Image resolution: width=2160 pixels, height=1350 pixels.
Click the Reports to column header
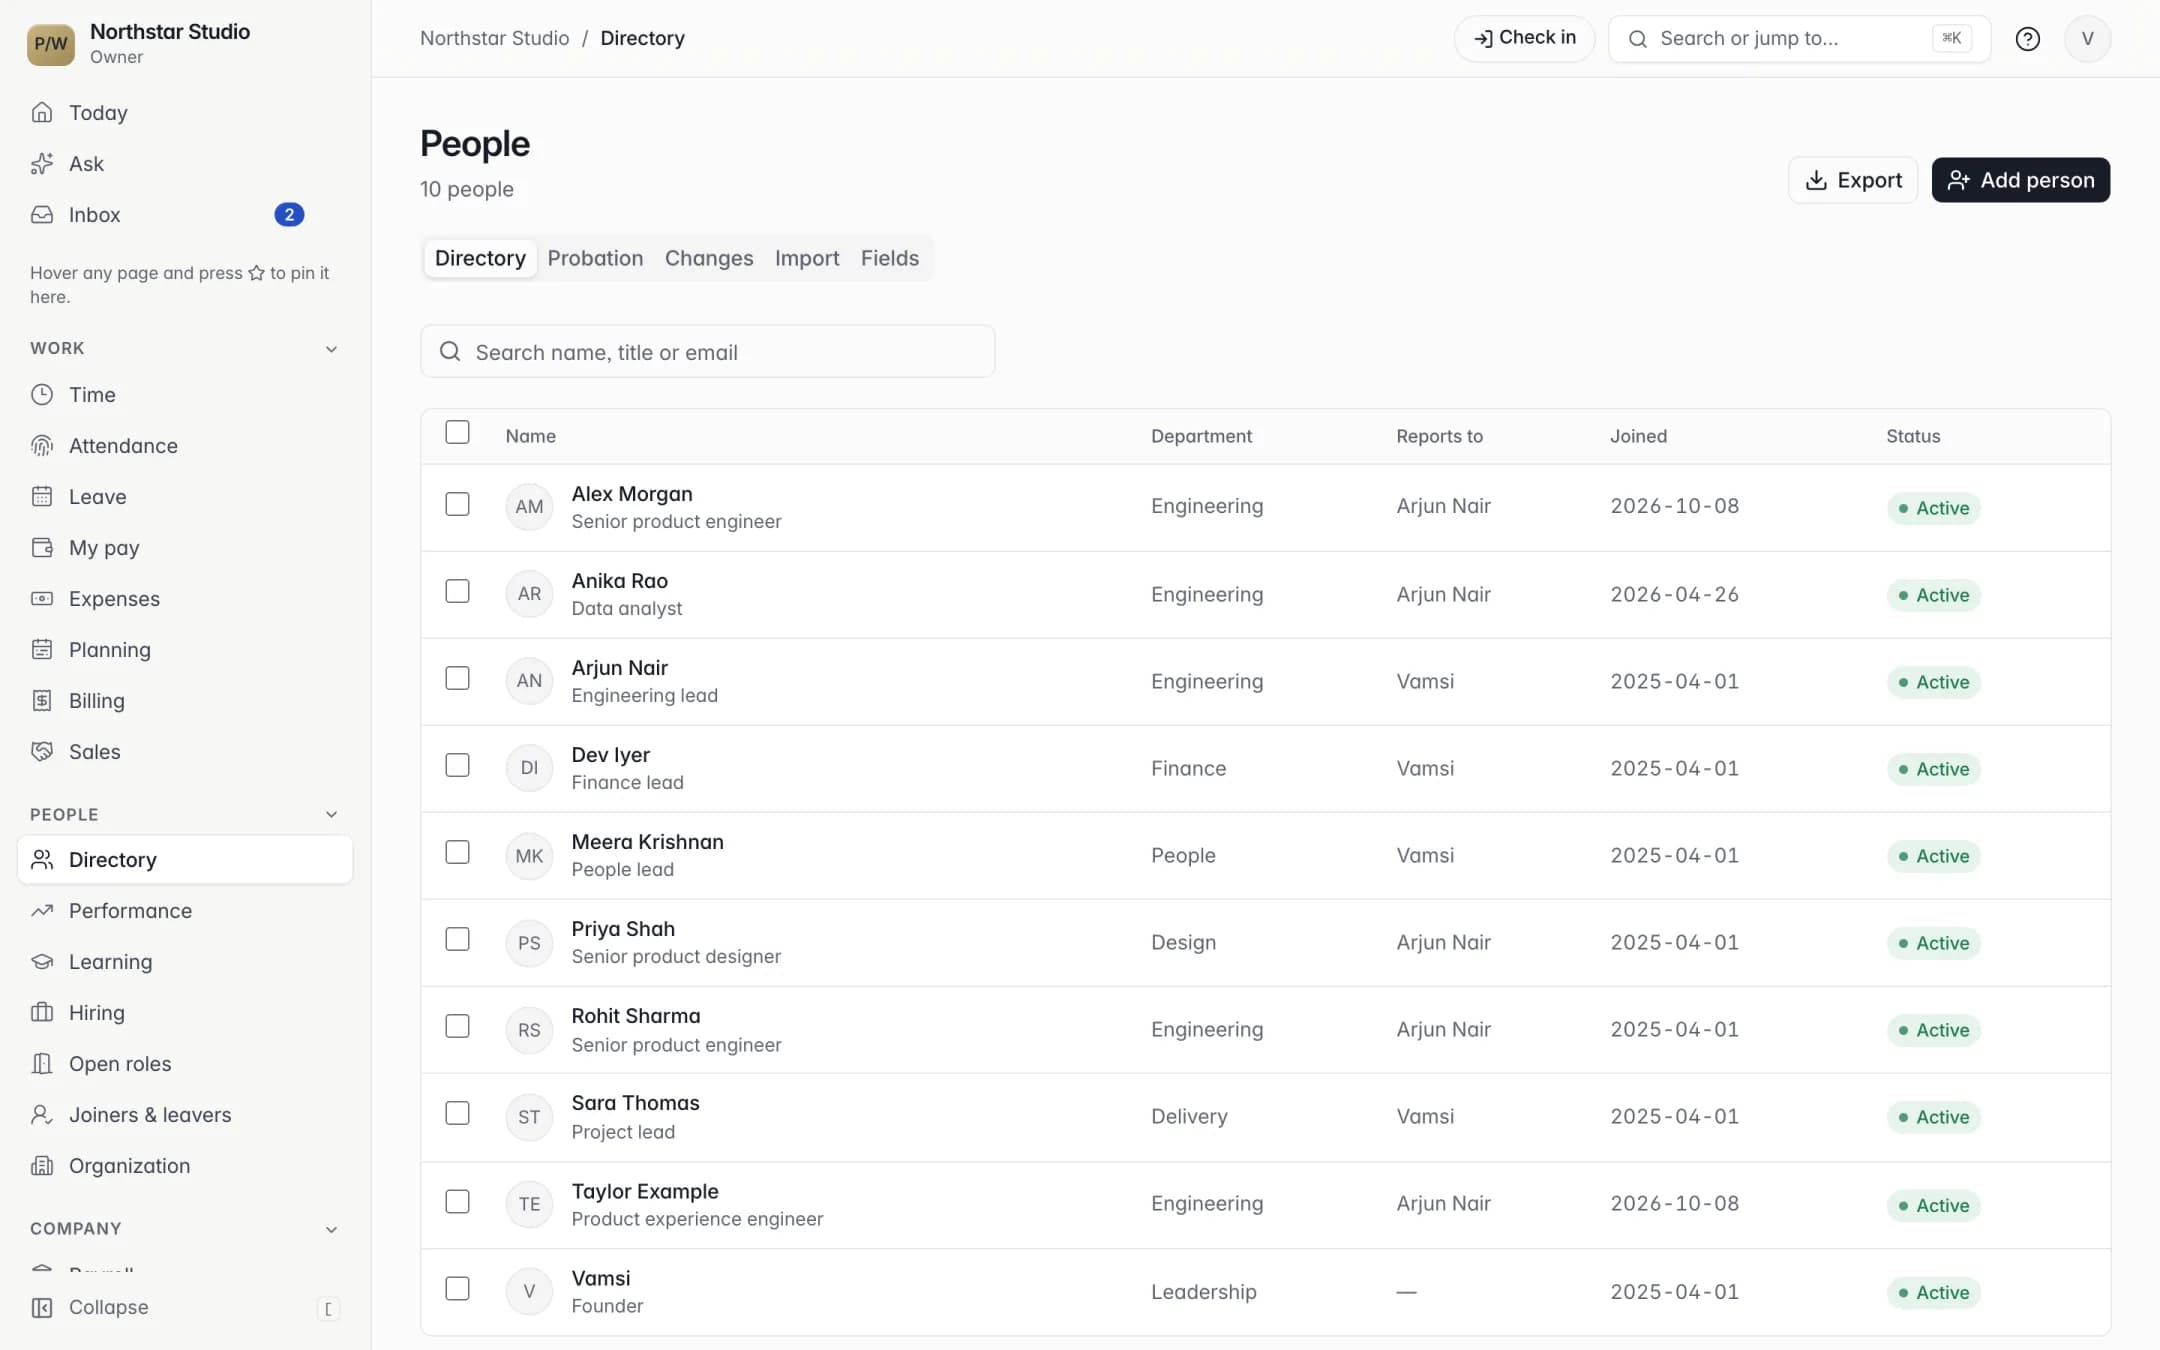(x=1439, y=436)
